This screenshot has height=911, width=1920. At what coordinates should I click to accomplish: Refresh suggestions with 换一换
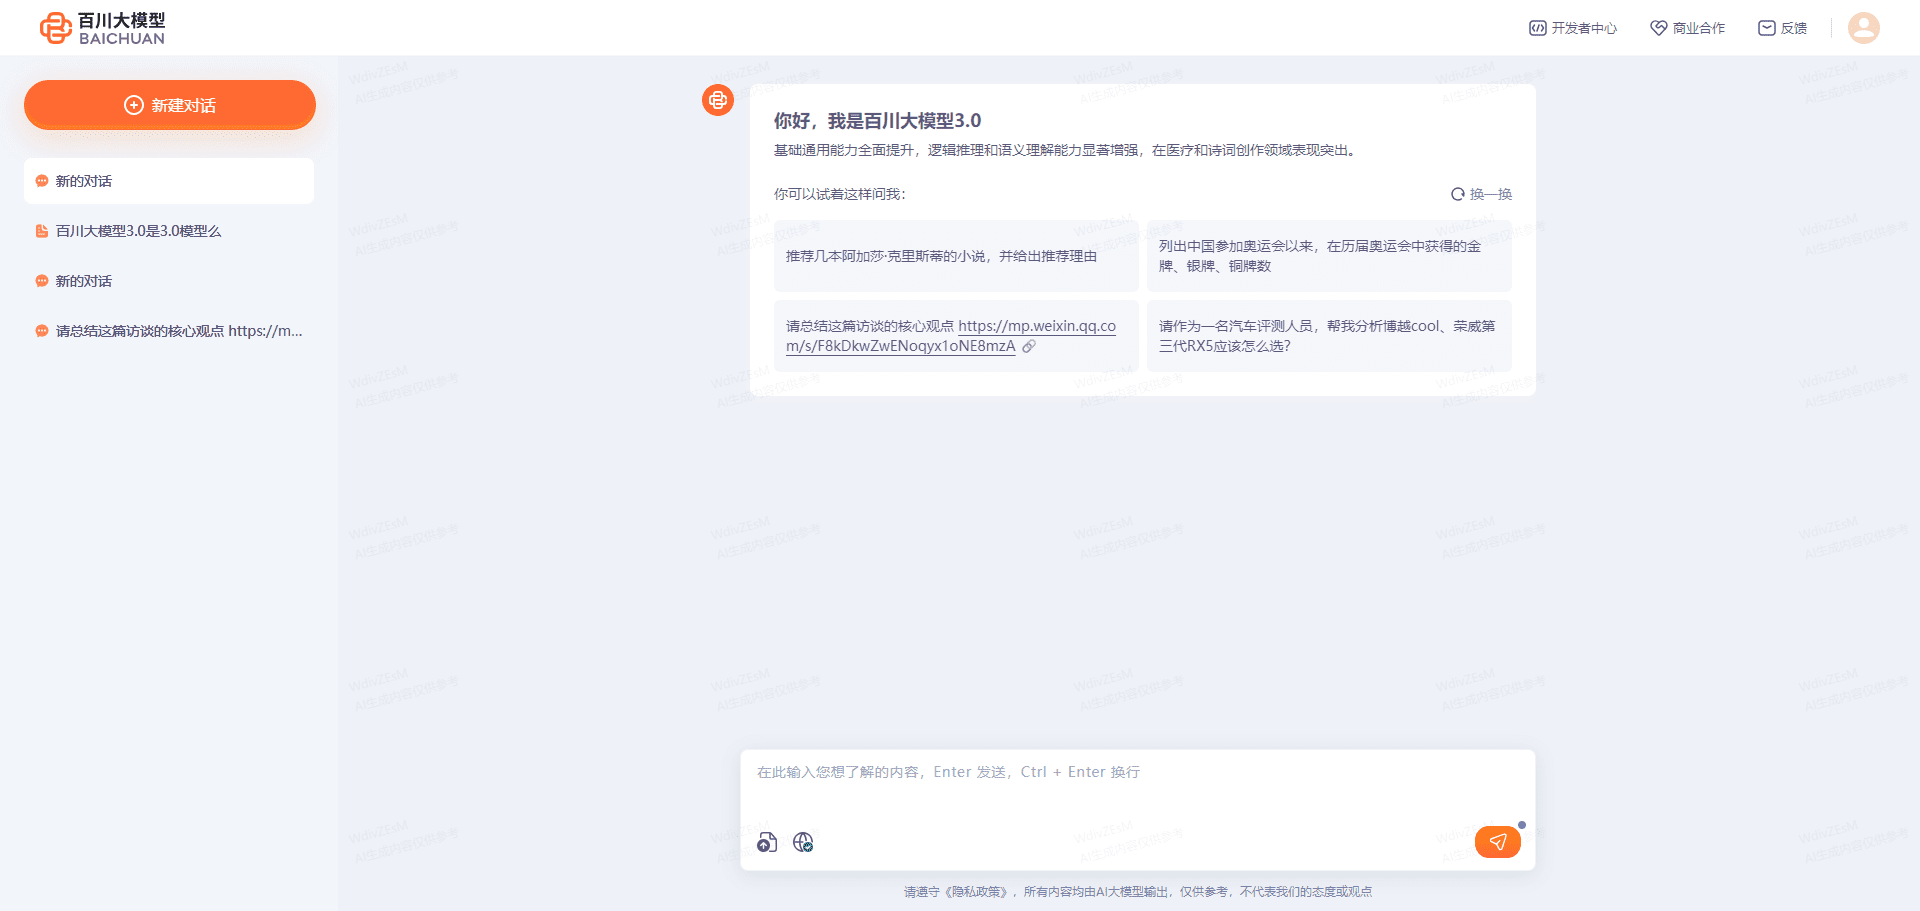[1482, 194]
